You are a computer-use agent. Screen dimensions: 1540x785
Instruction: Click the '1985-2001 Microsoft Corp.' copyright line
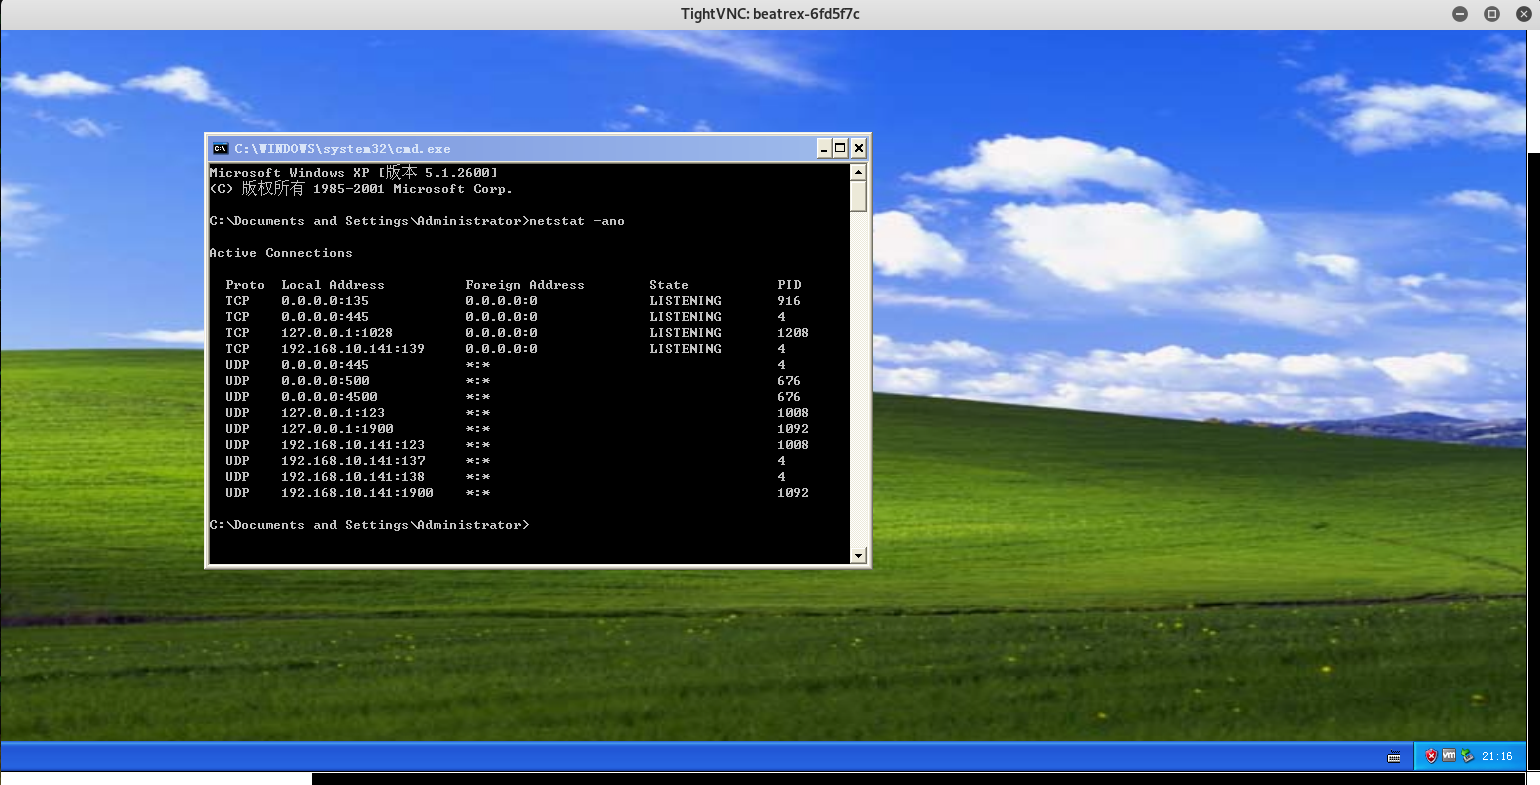point(361,188)
